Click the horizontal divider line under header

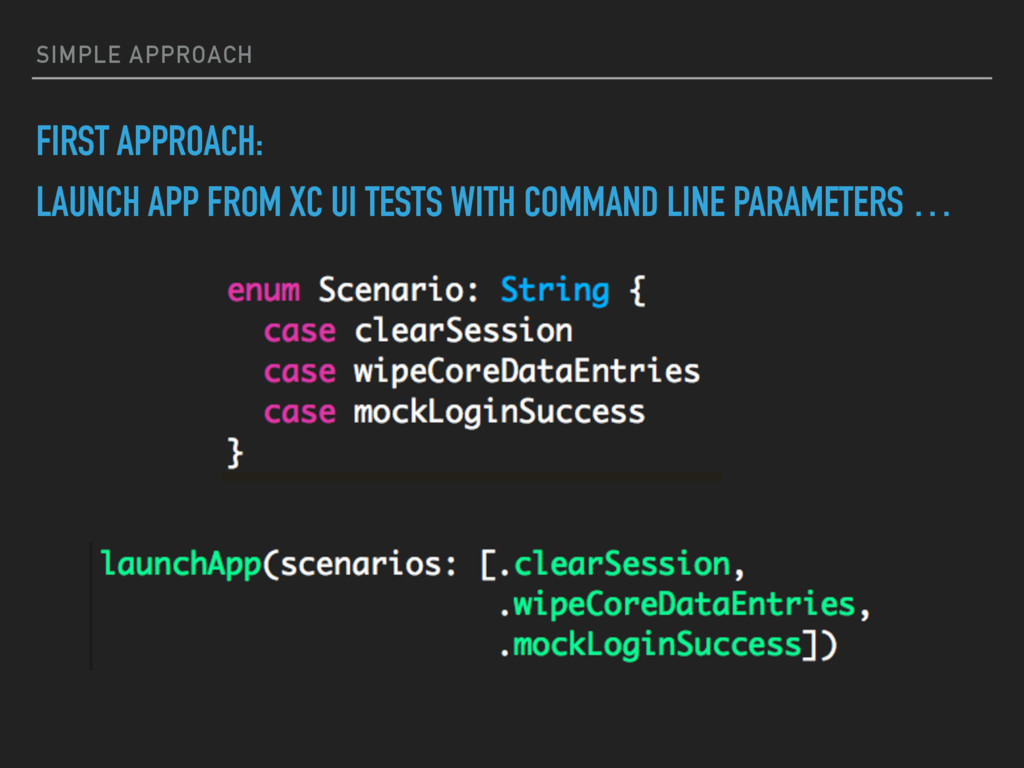(x=512, y=78)
